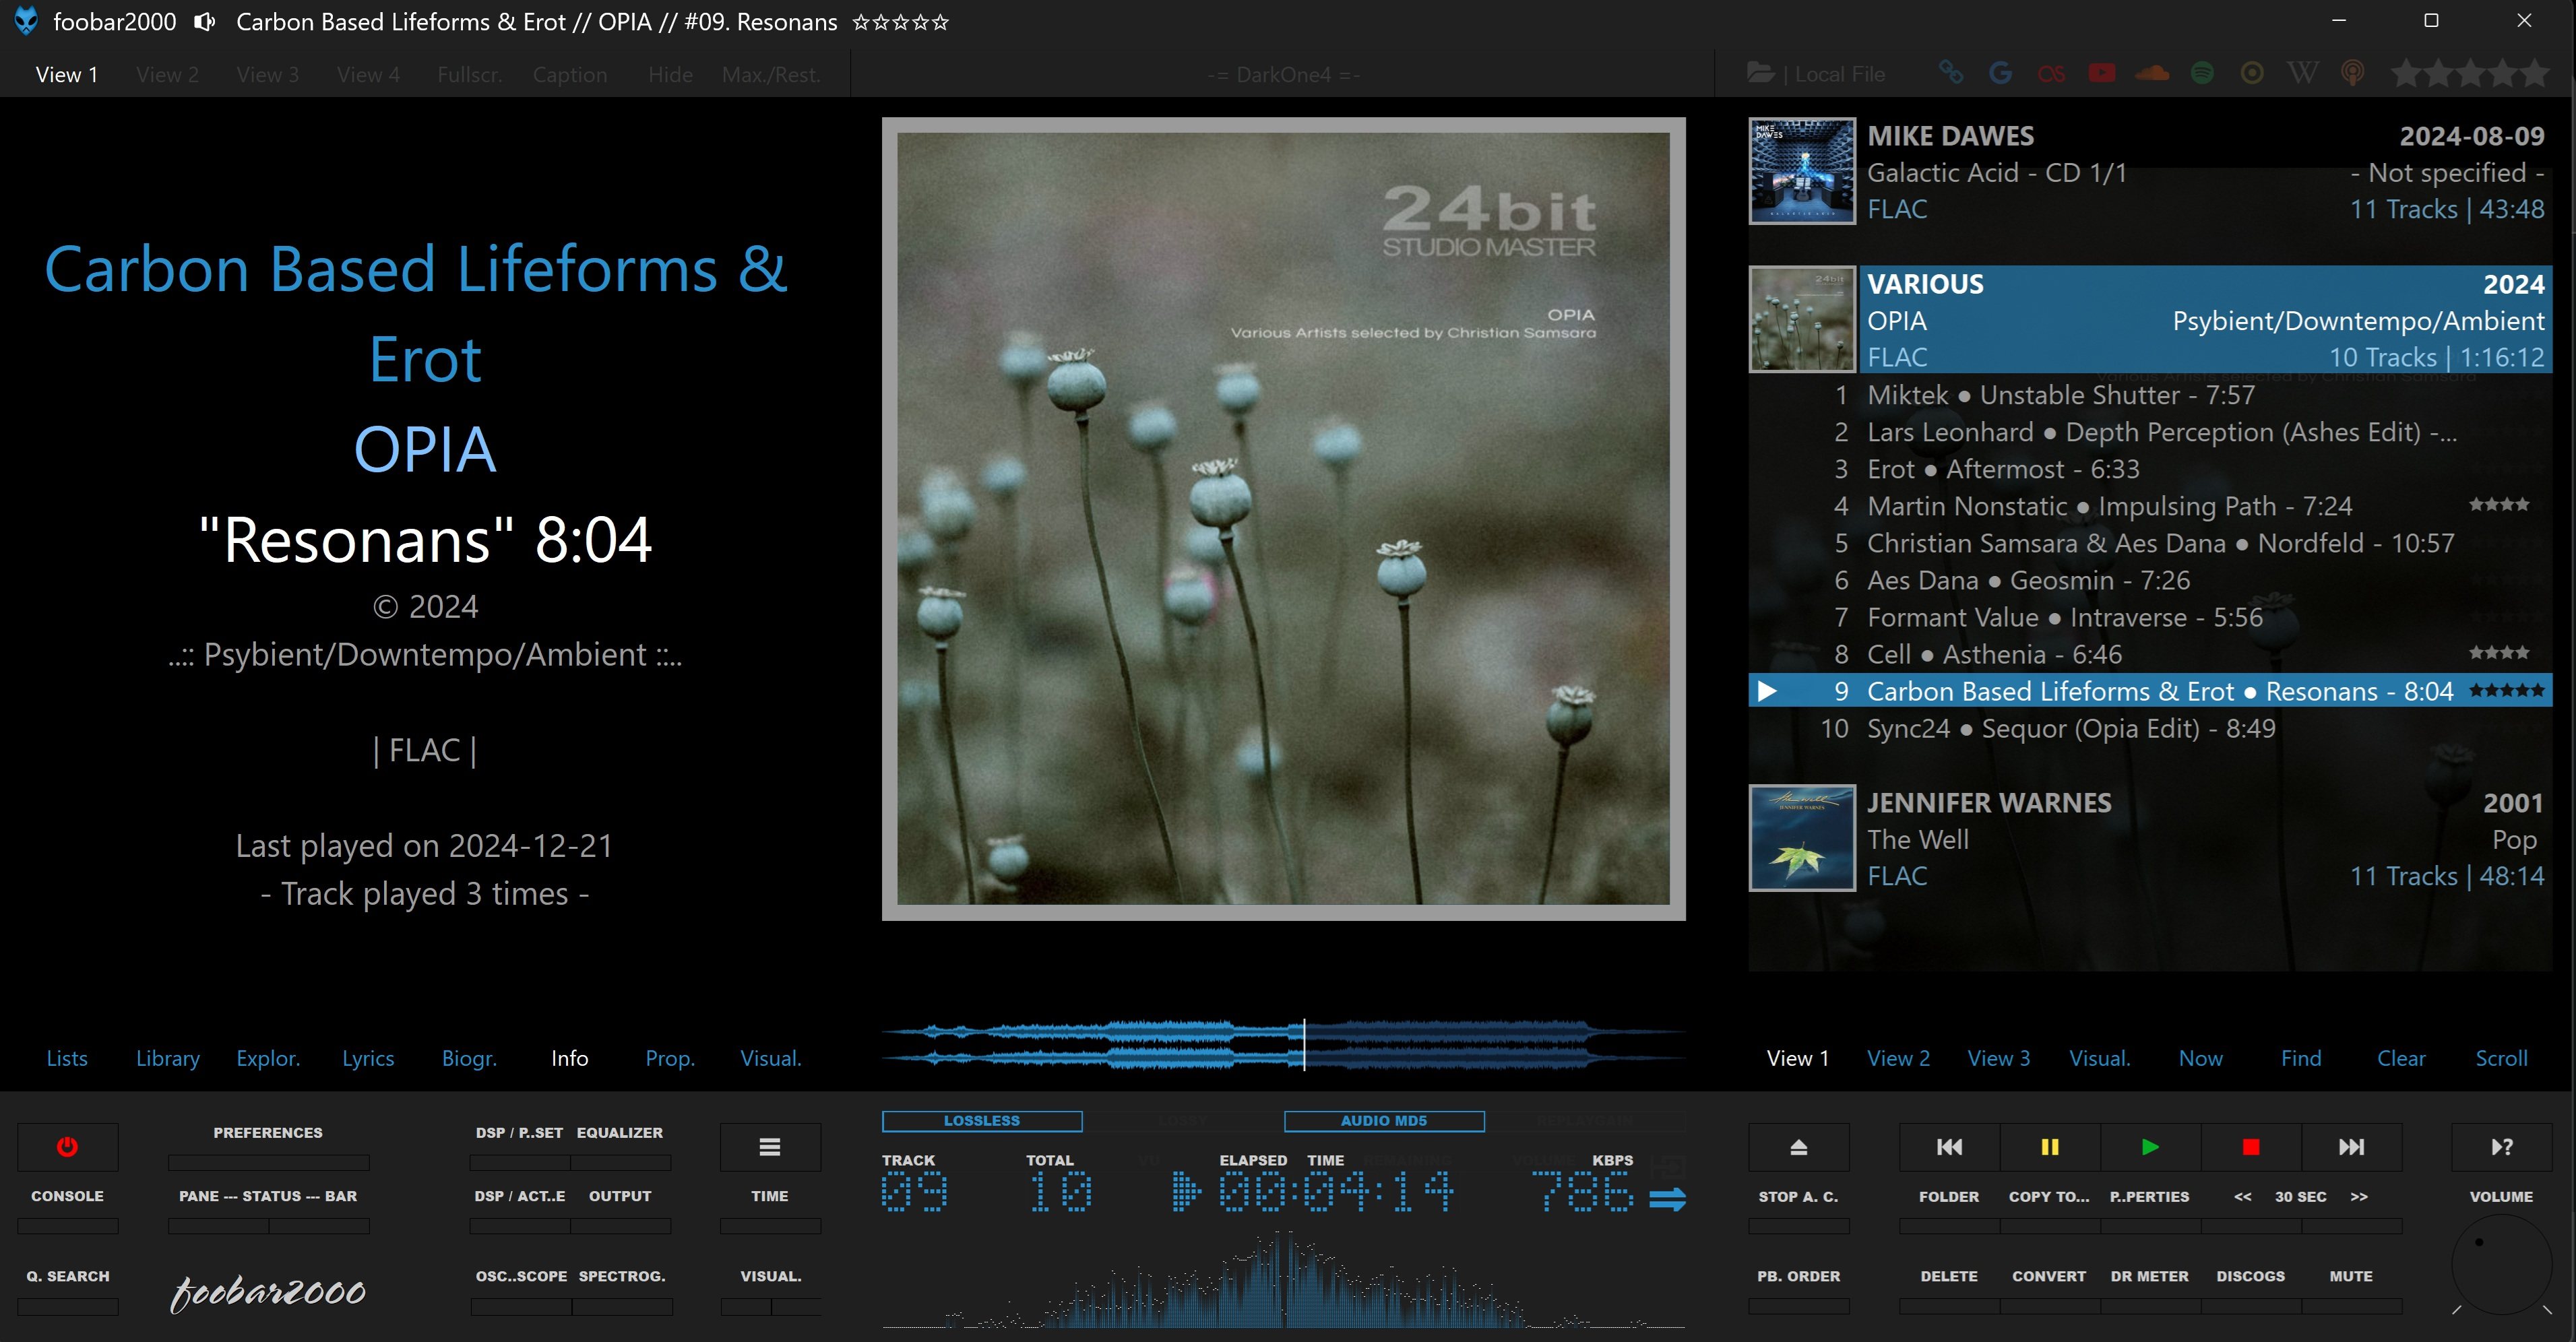Click the Spotify icon in top toolbar

[x=2202, y=73]
